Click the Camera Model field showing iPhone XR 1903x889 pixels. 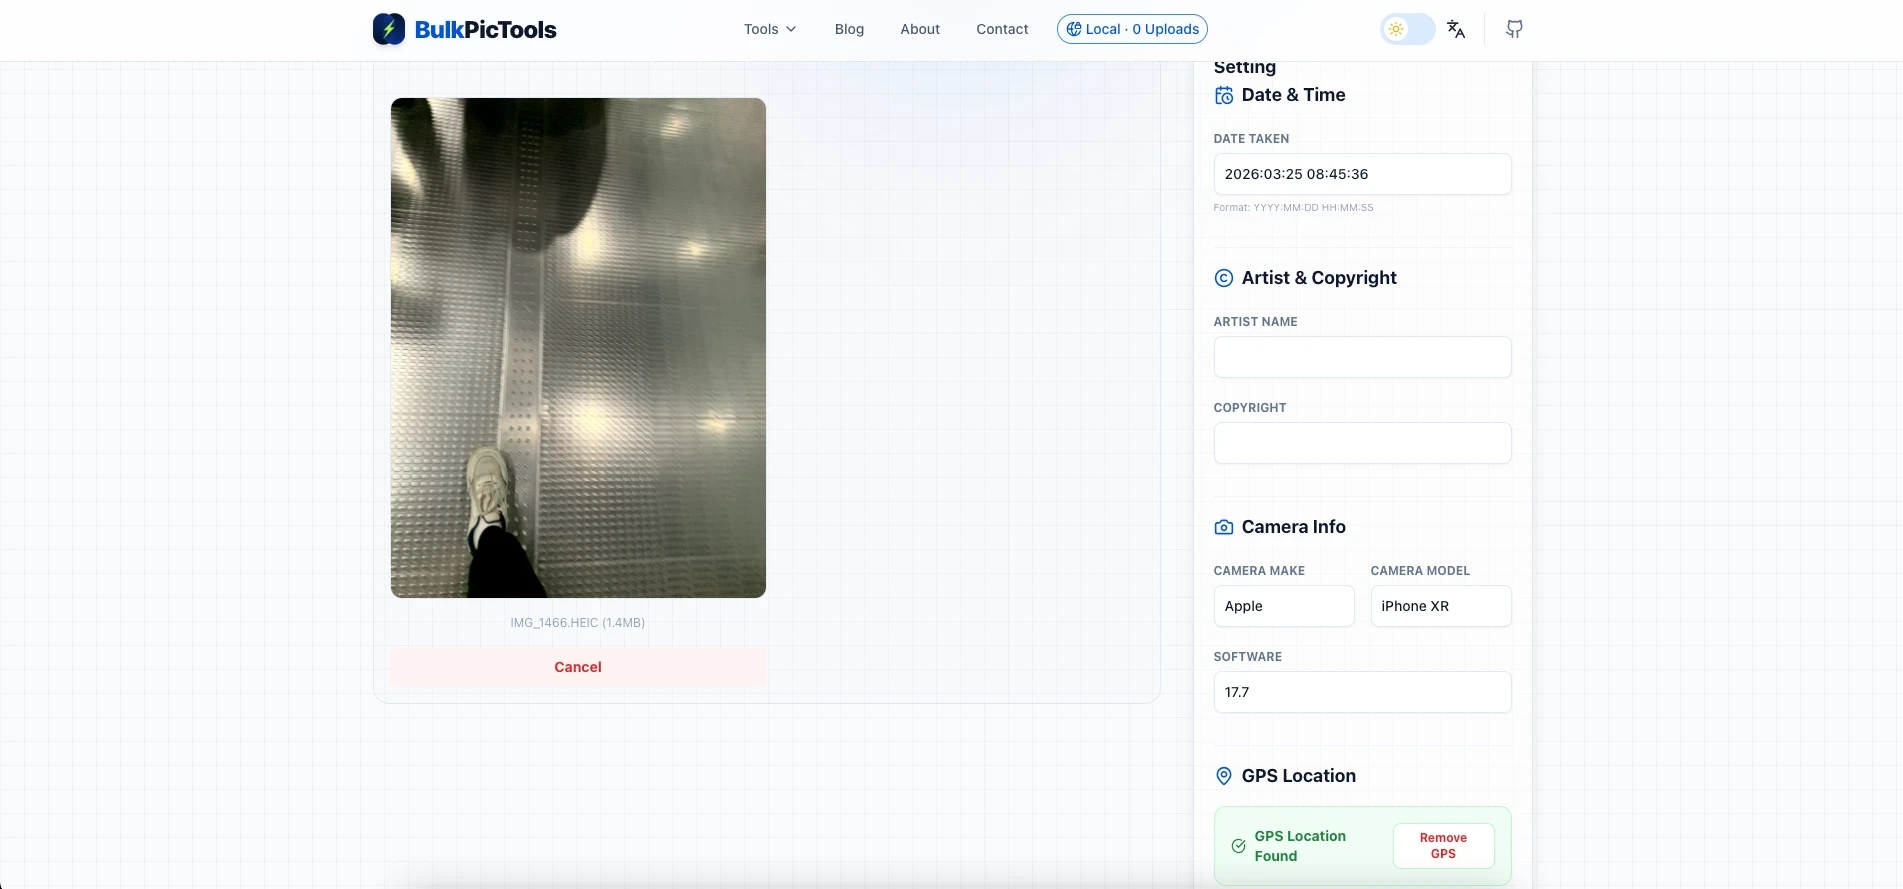pyautogui.click(x=1440, y=606)
